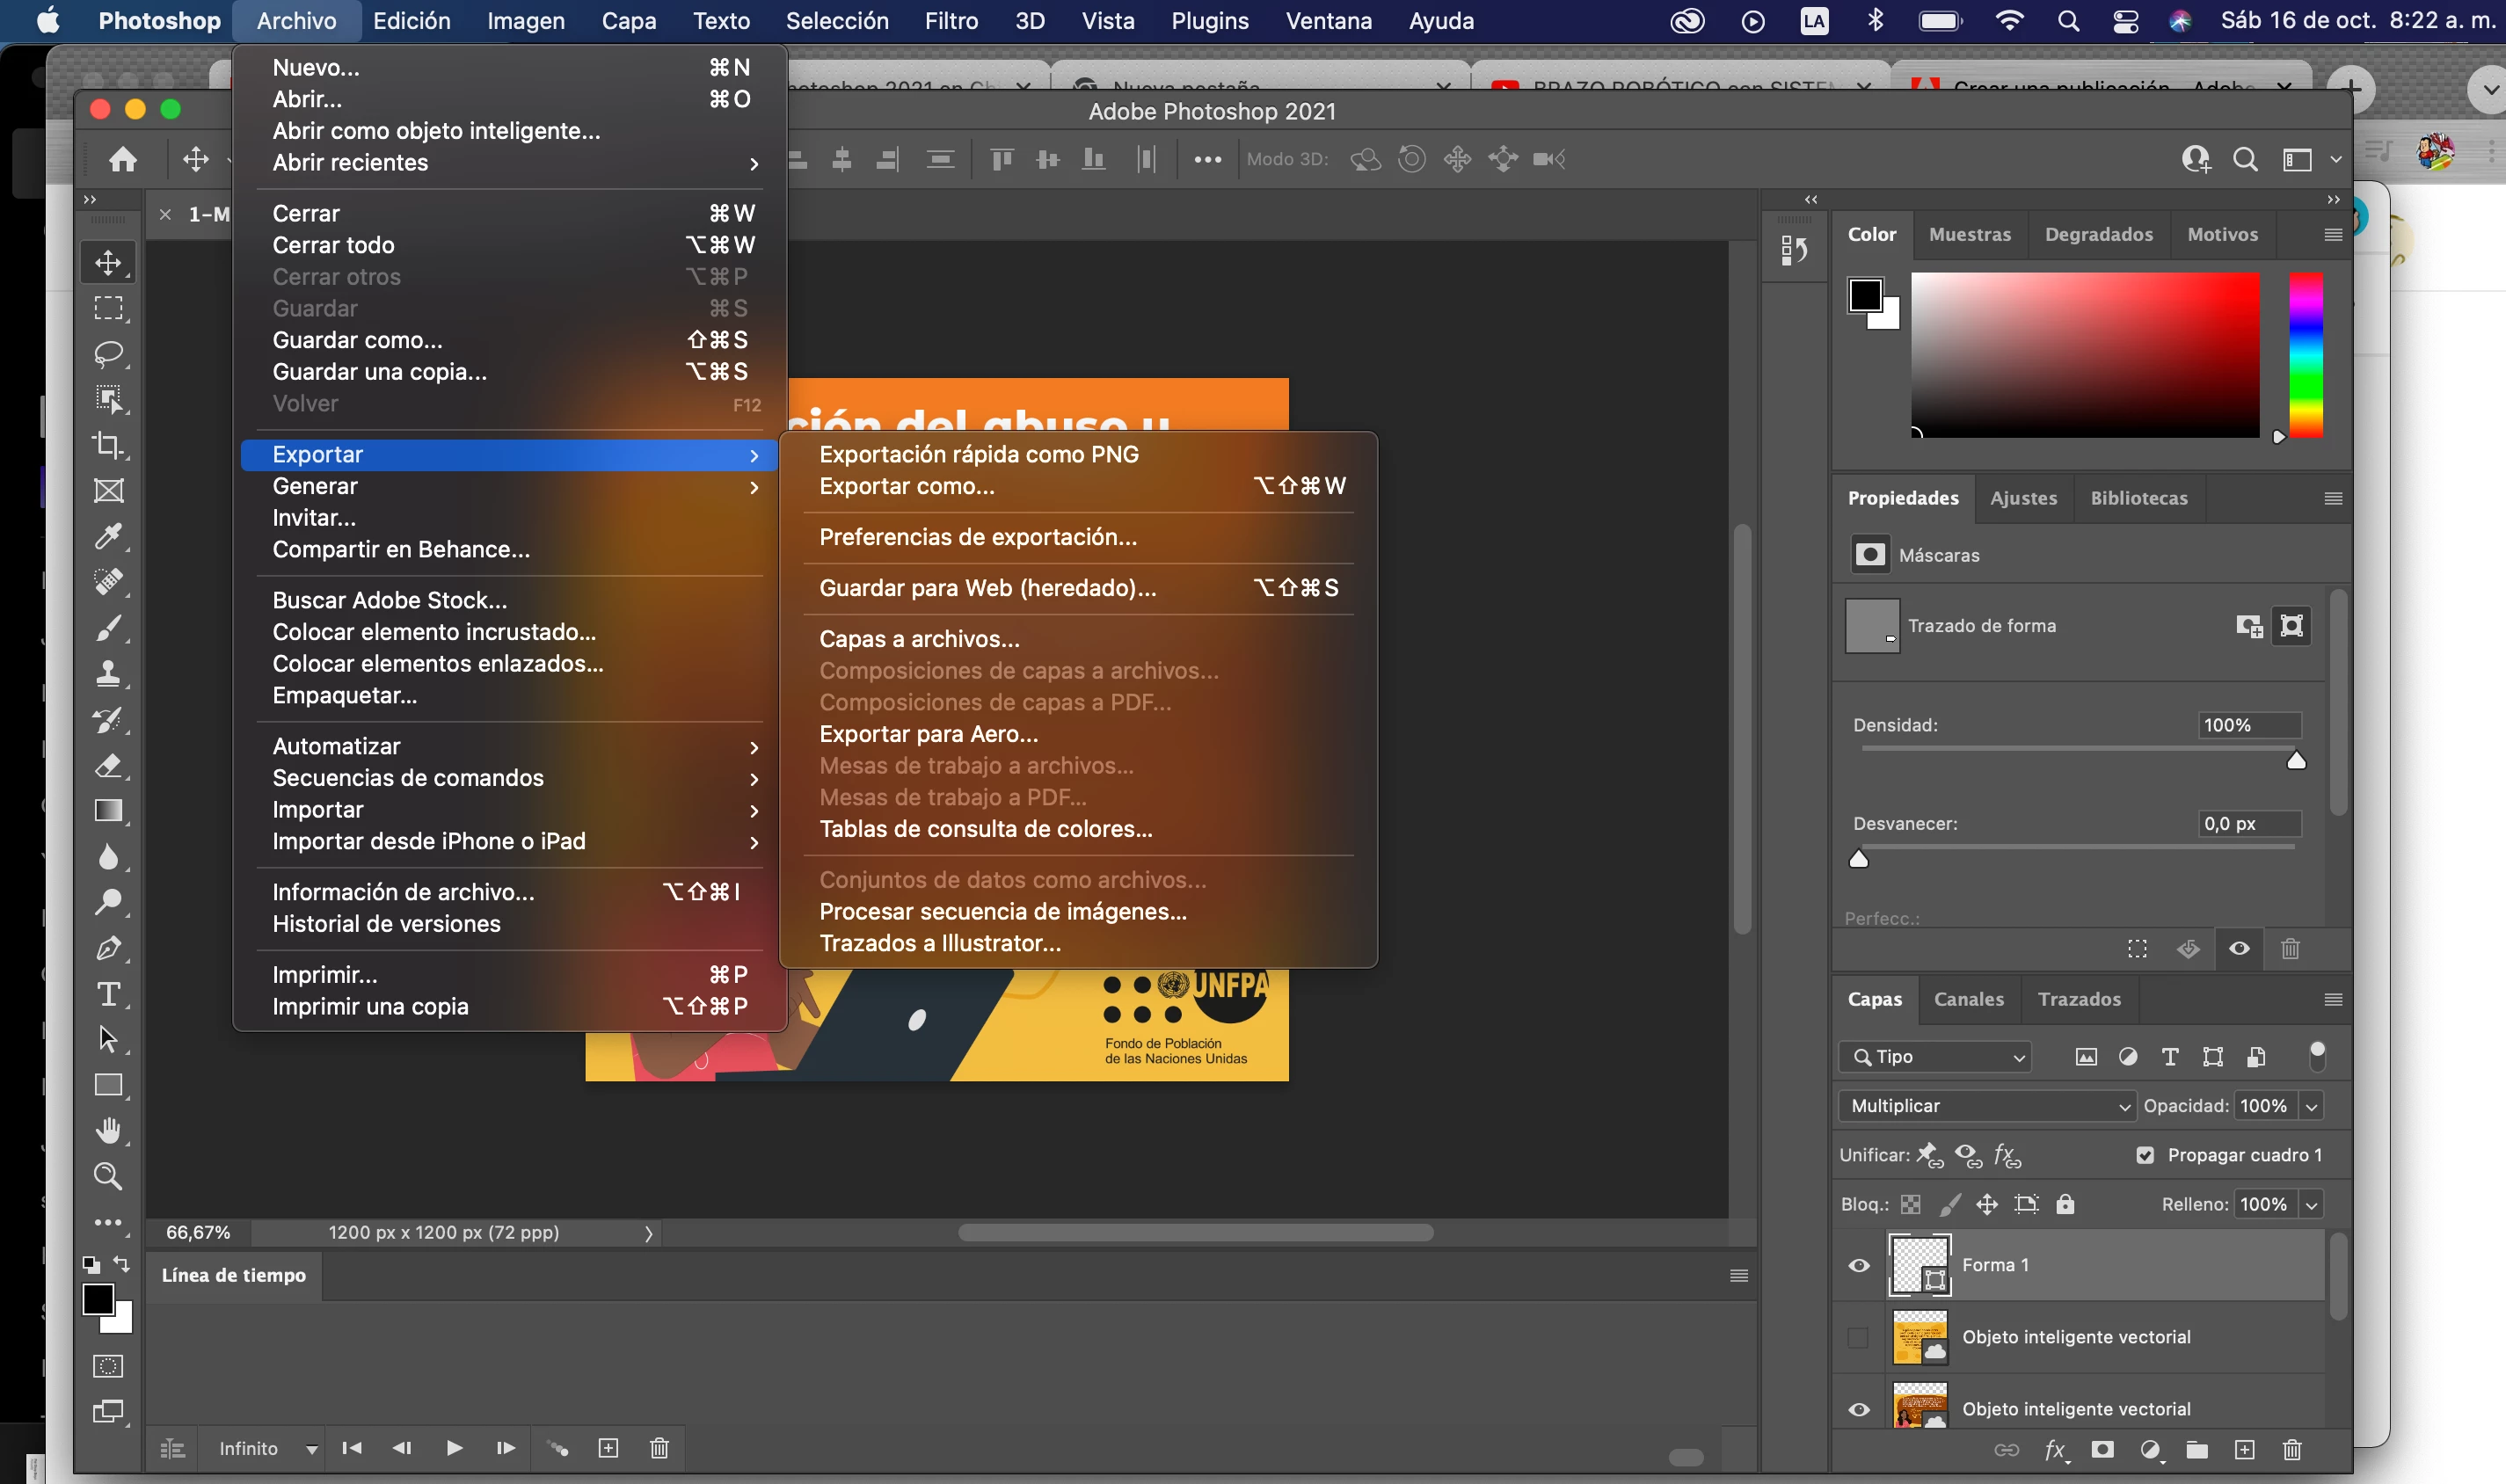Hide the Forma 1 layer
The image size is (2506, 1484).
1859,1265
